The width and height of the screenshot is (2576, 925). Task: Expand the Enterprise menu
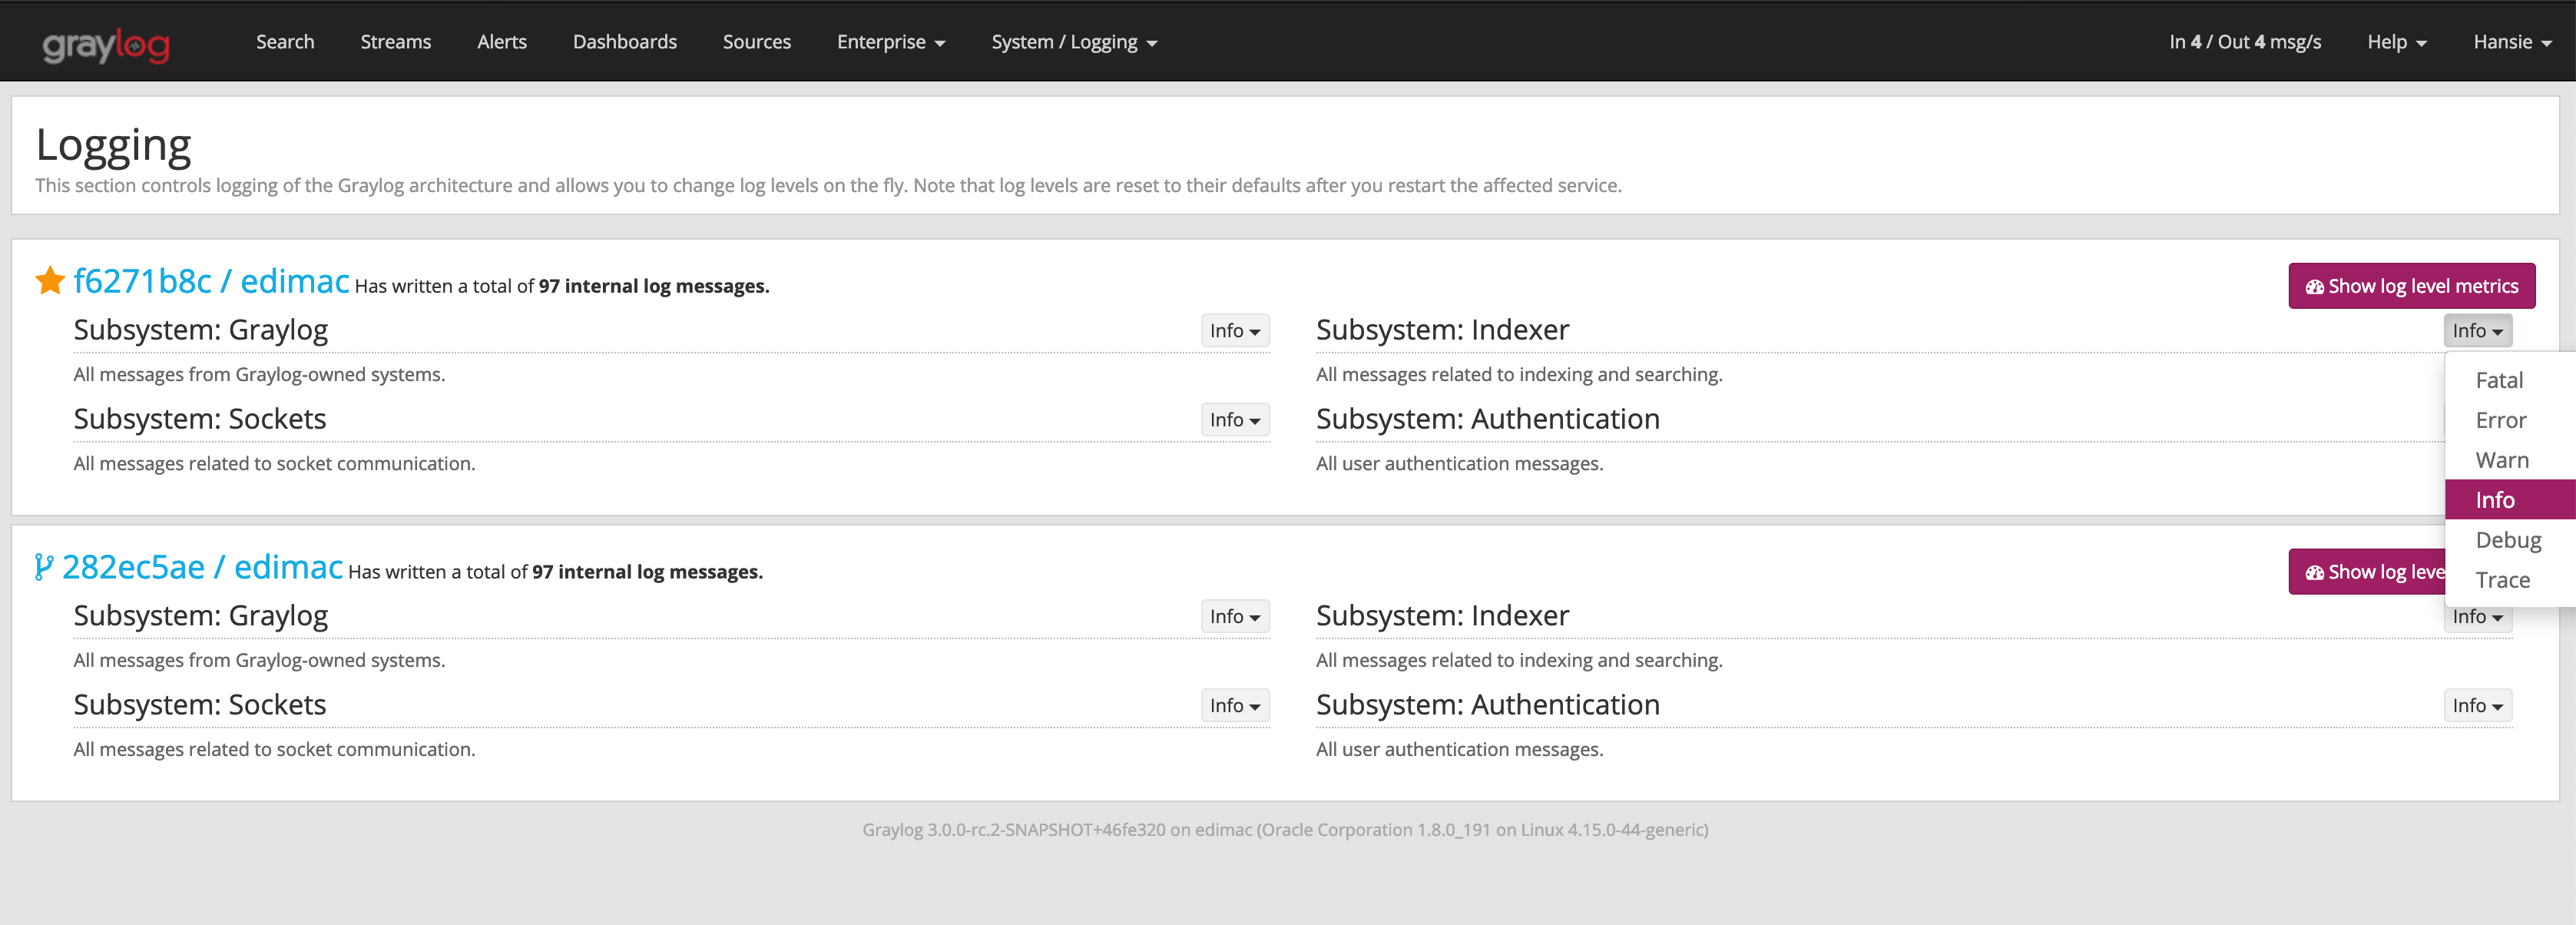coord(891,42)
